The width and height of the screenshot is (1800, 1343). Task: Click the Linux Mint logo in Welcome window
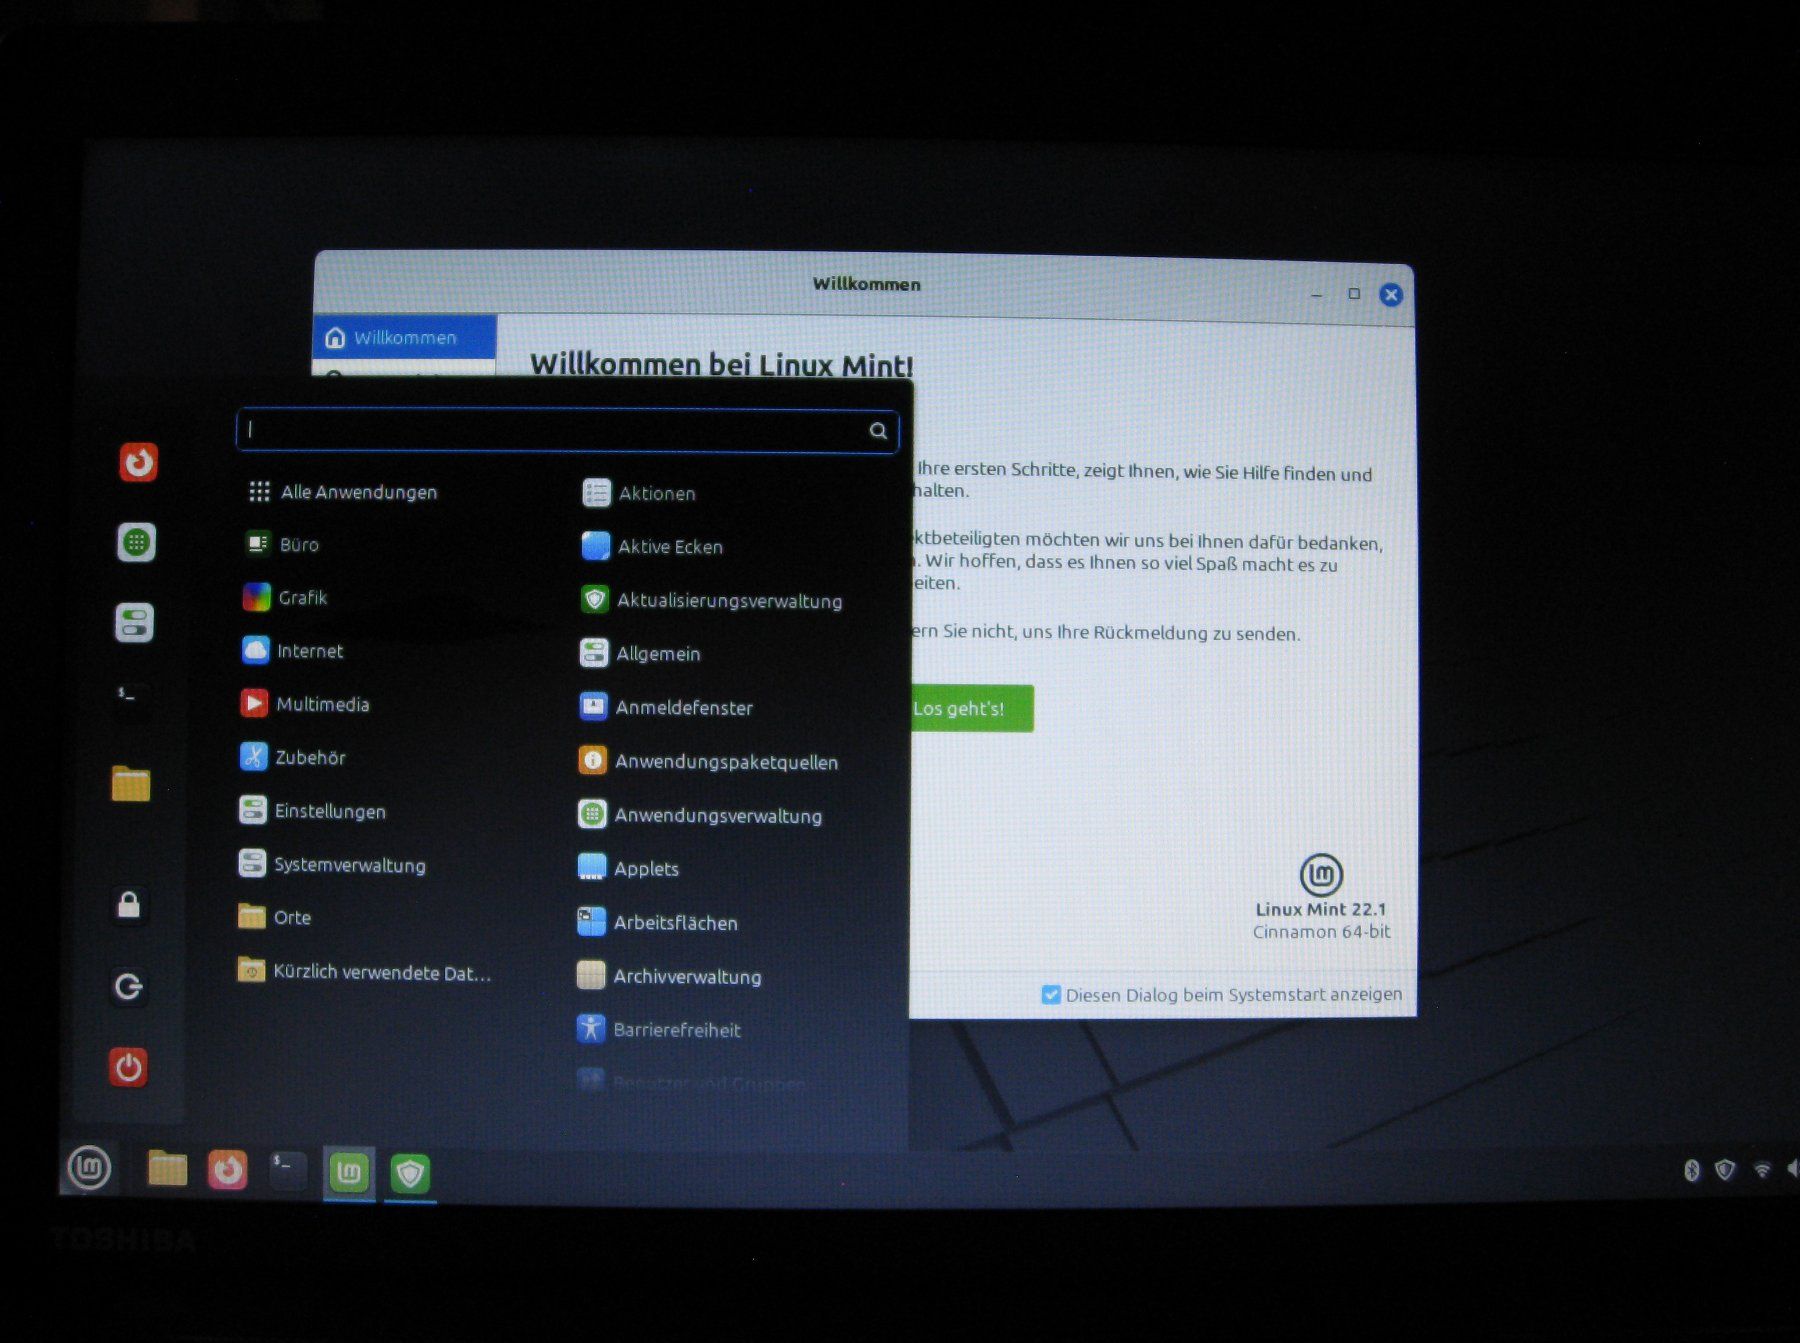pos(1321,875)
